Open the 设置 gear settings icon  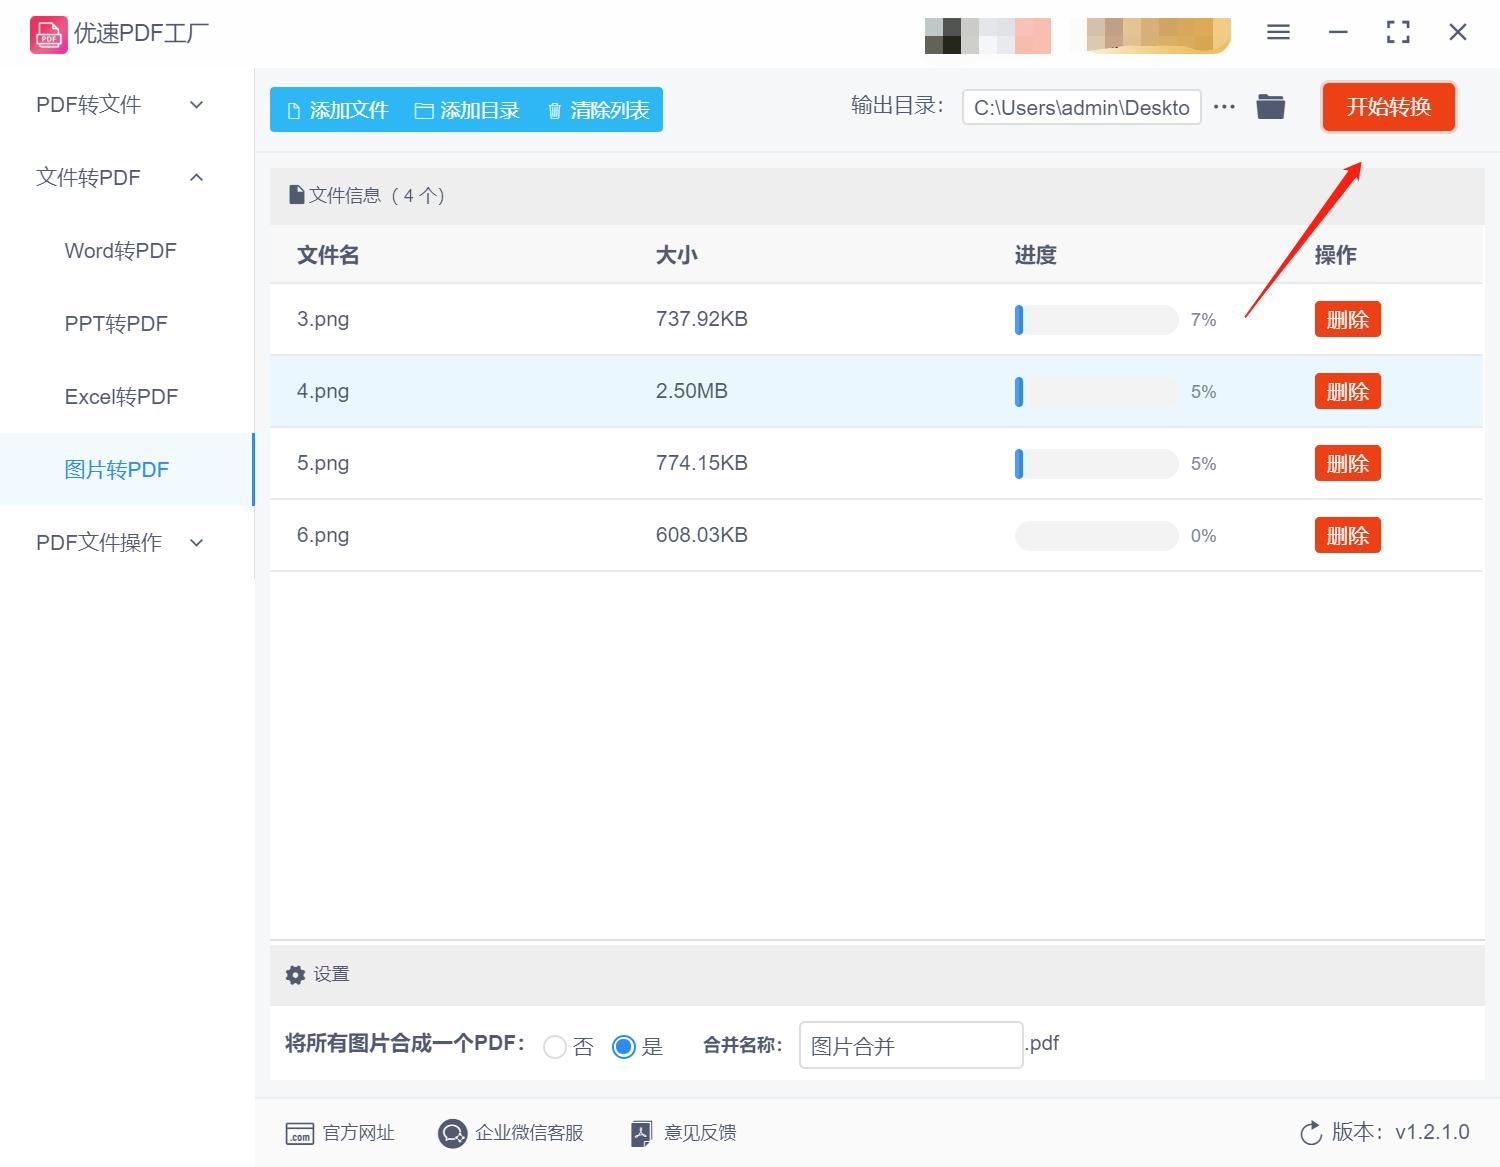pos(295,974)
